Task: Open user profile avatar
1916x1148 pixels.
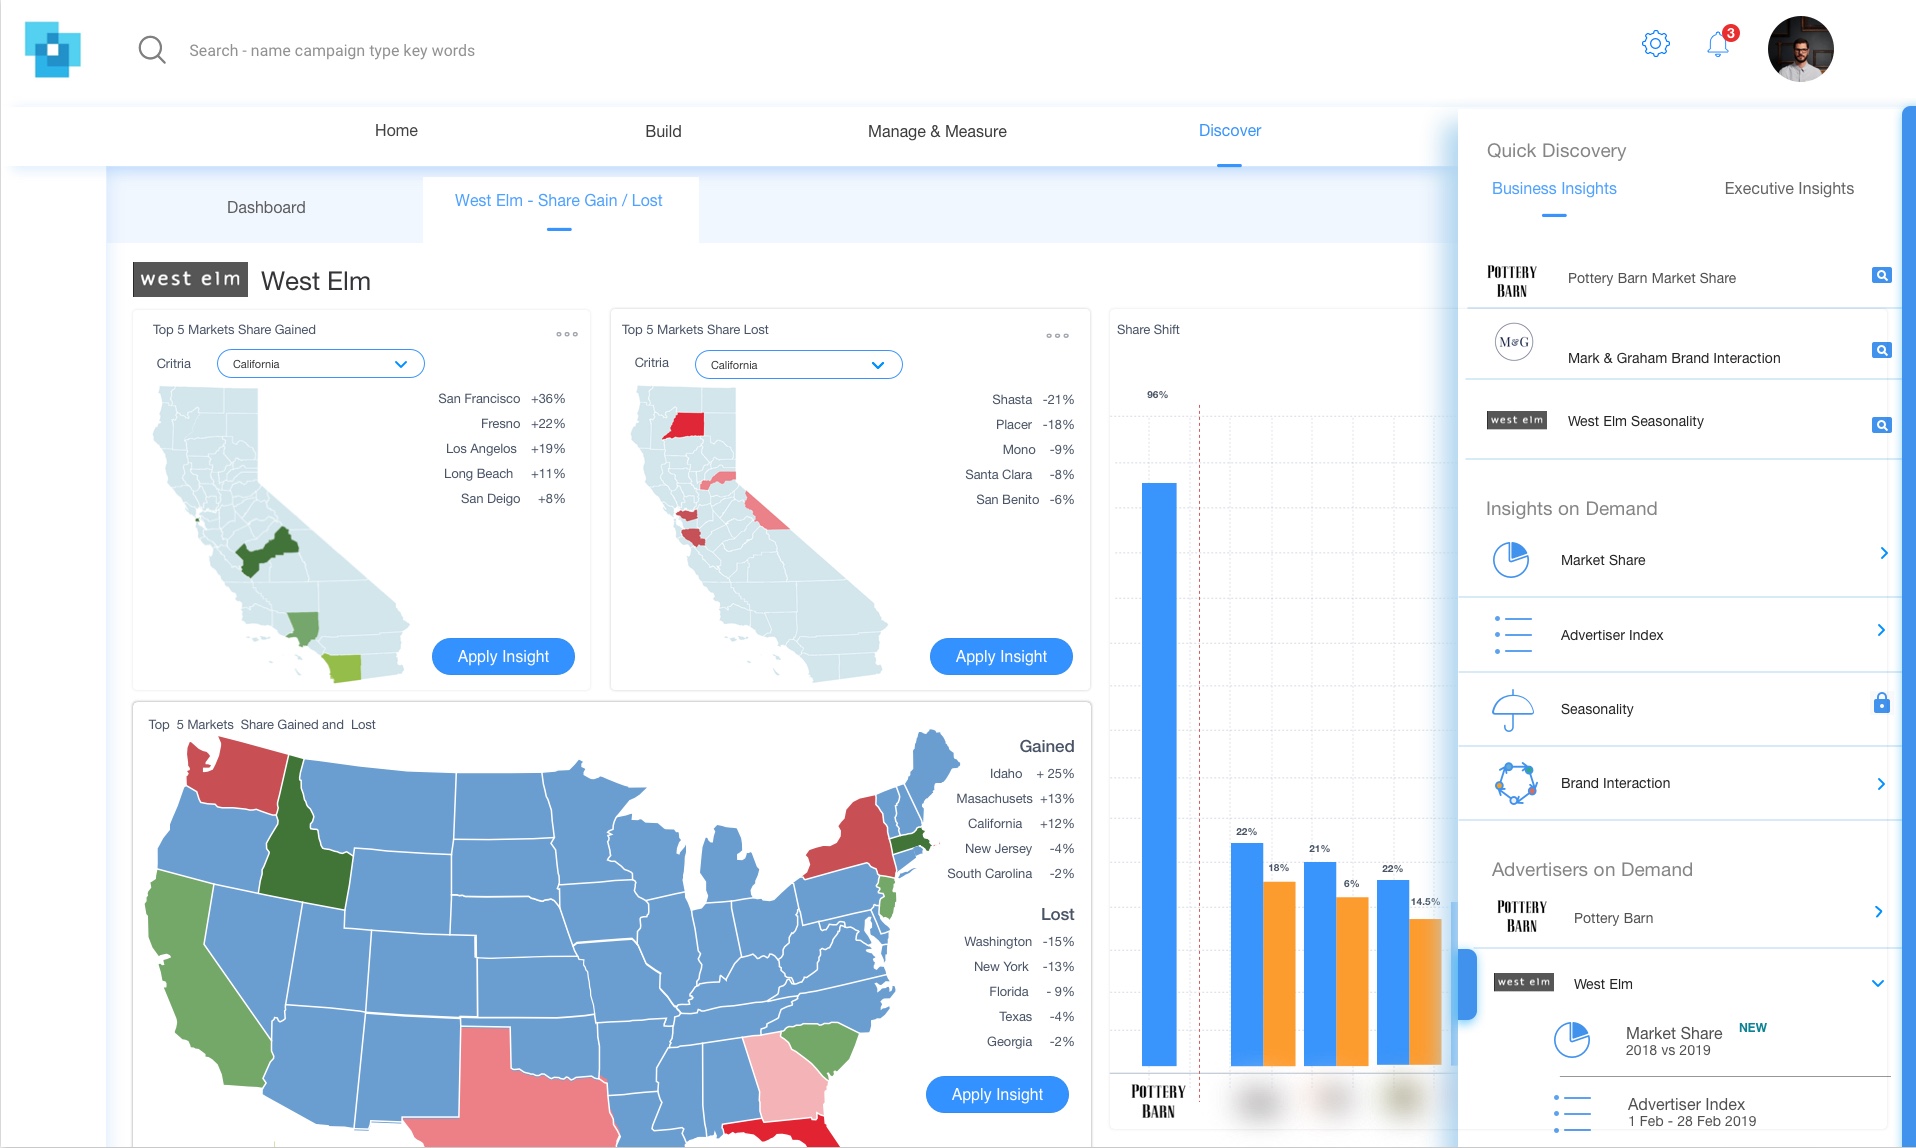Action: point(1800,49)
